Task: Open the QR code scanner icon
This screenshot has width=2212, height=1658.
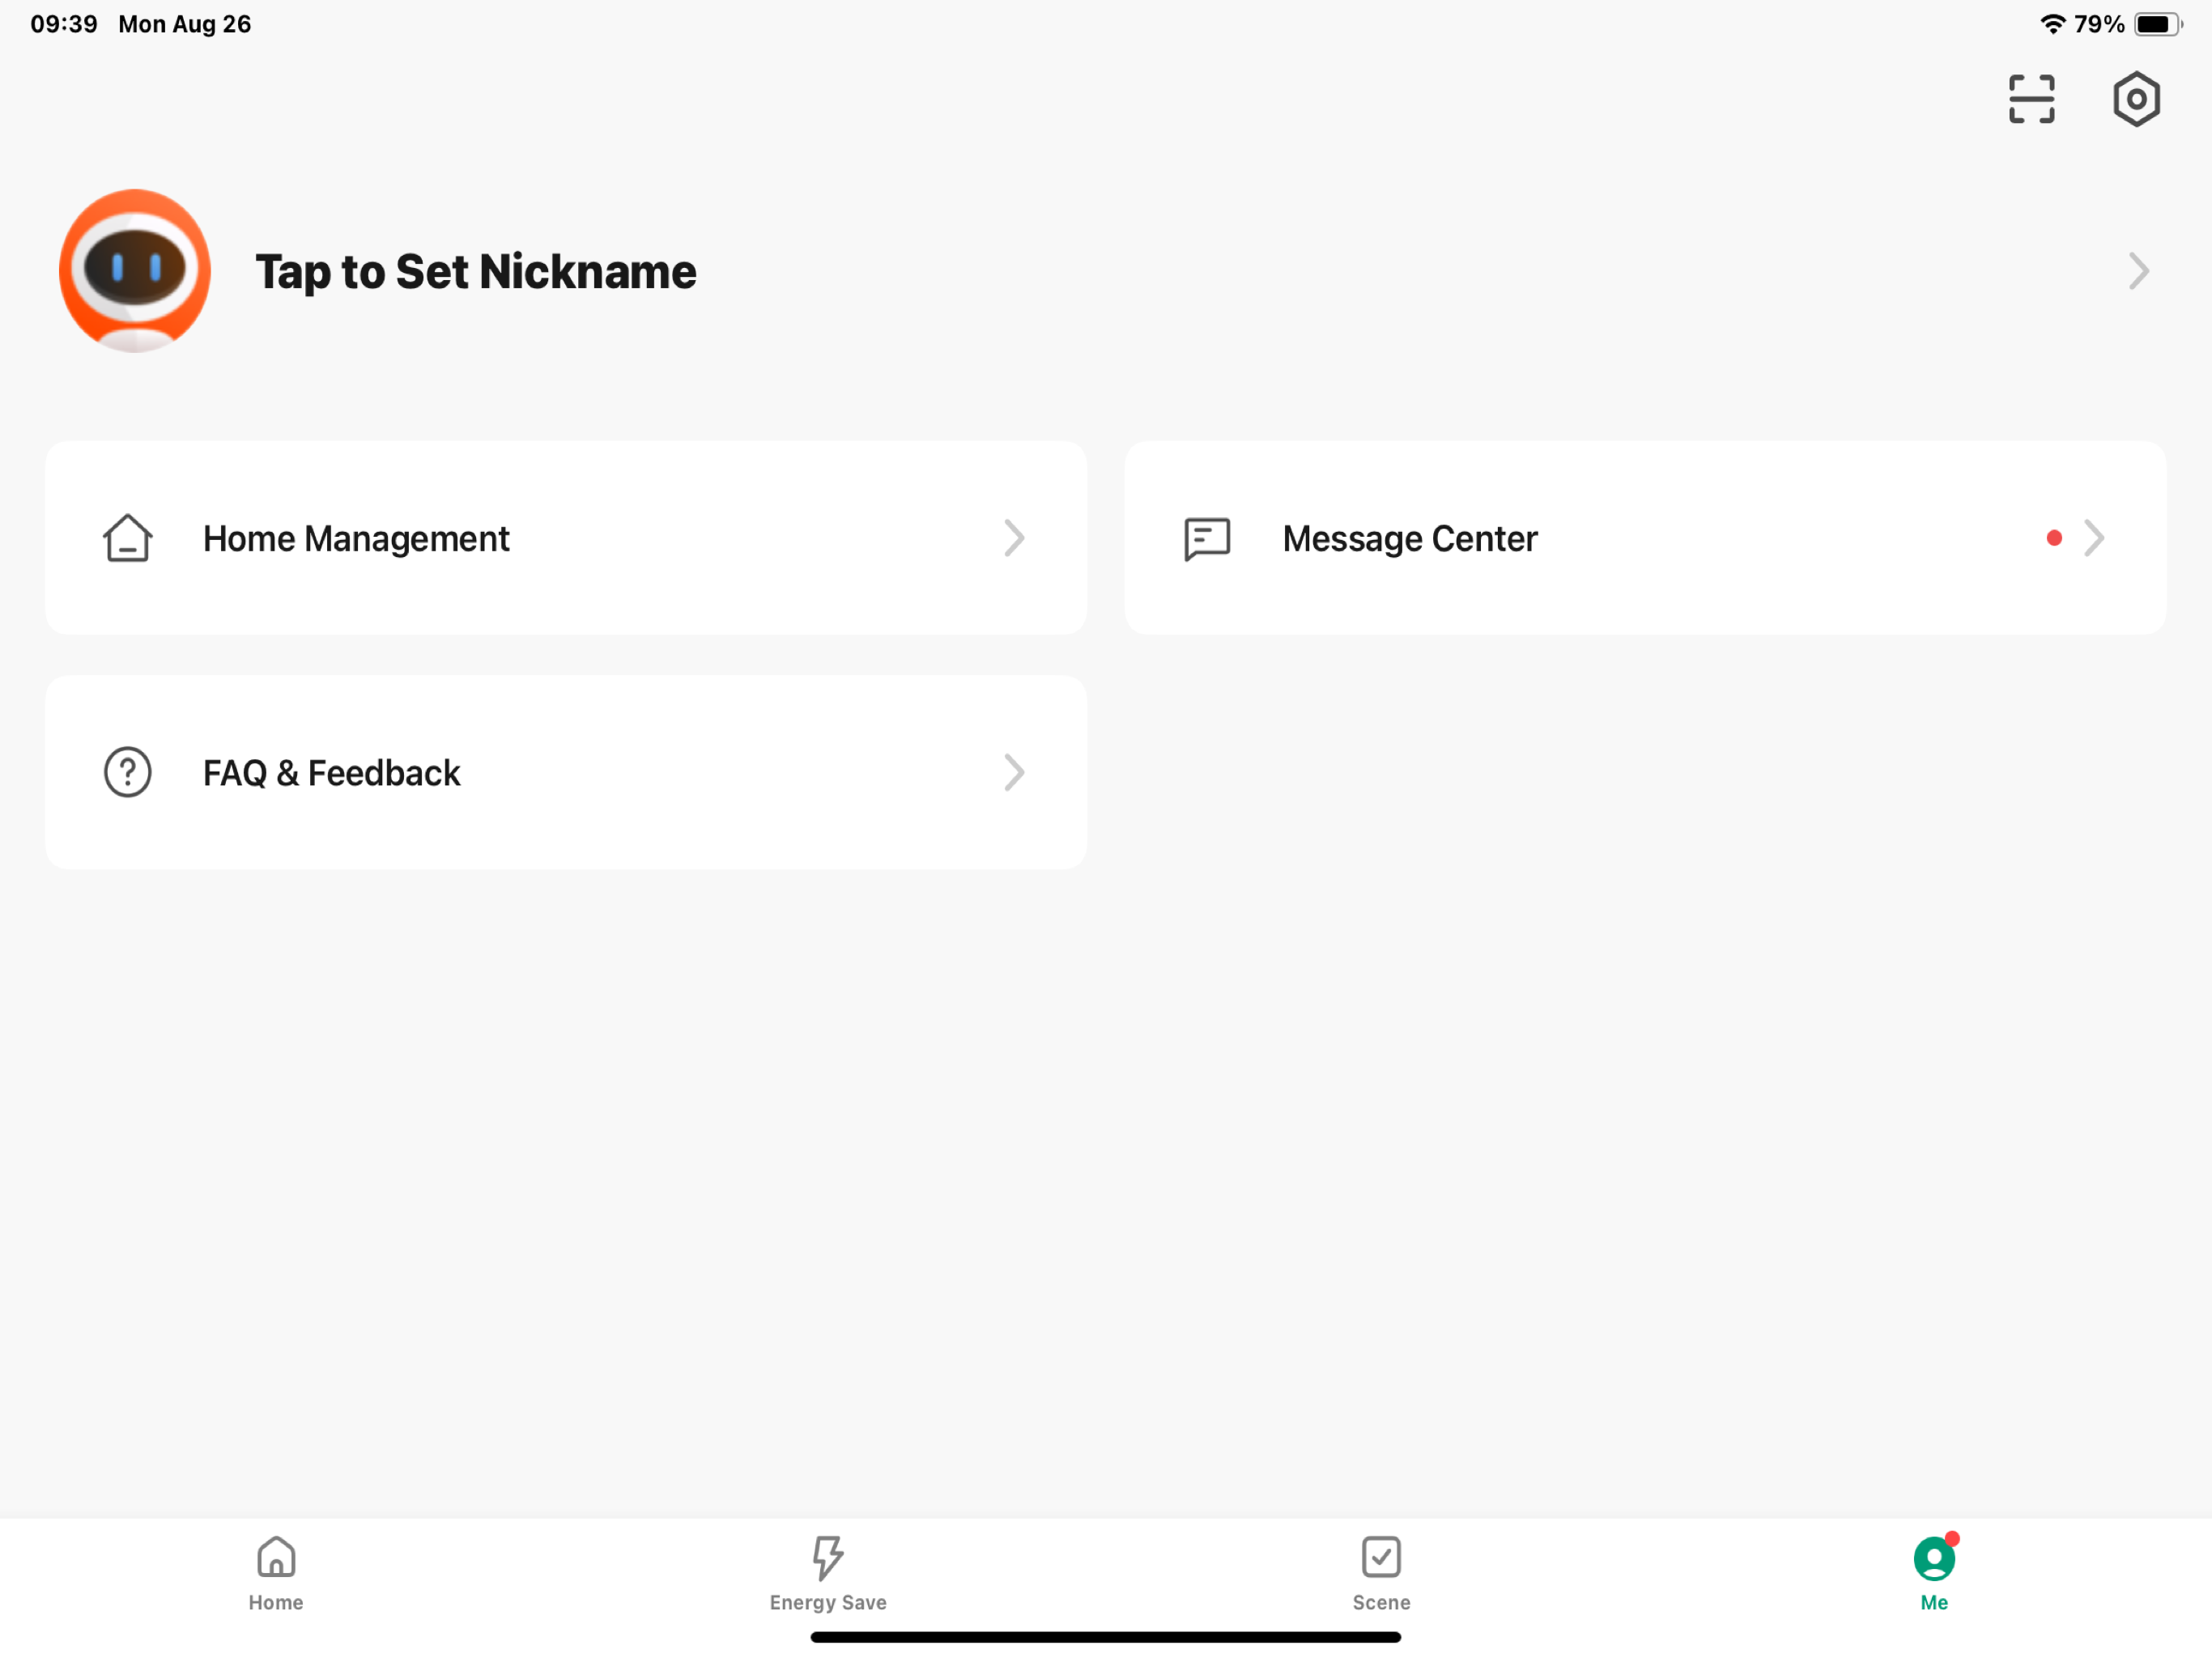Action: tap(2031, 99)
